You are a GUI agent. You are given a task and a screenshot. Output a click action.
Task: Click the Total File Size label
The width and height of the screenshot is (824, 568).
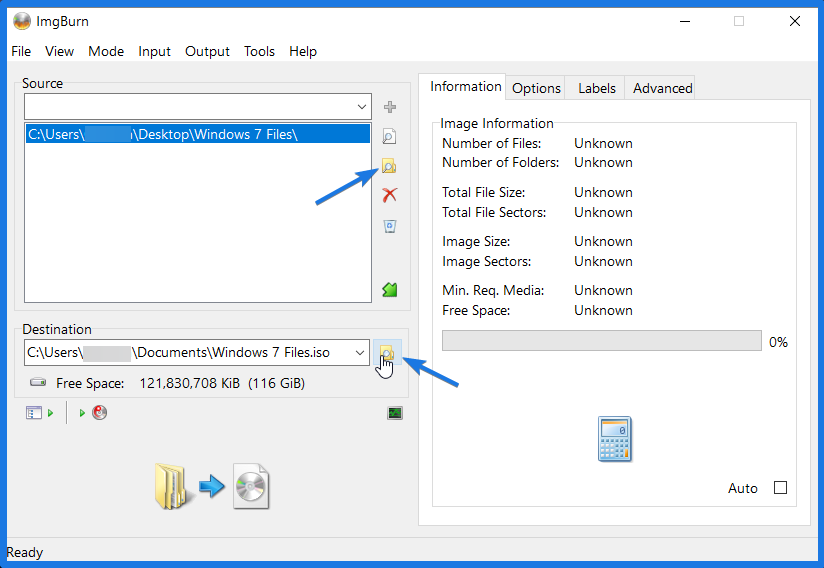click(483, 192)
